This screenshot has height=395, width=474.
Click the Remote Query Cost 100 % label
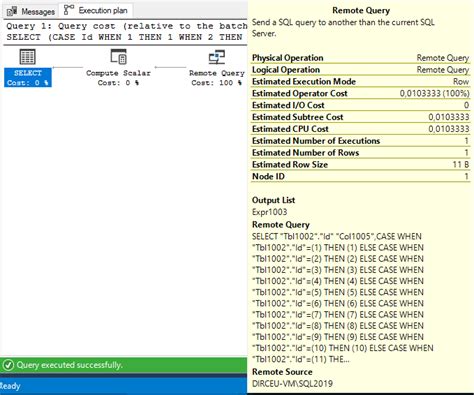(x=217, y=78)
